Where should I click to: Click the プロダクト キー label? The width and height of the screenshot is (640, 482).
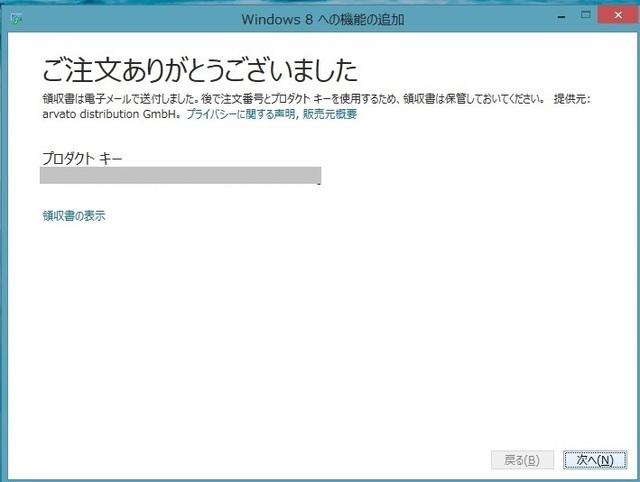[82, 158]
